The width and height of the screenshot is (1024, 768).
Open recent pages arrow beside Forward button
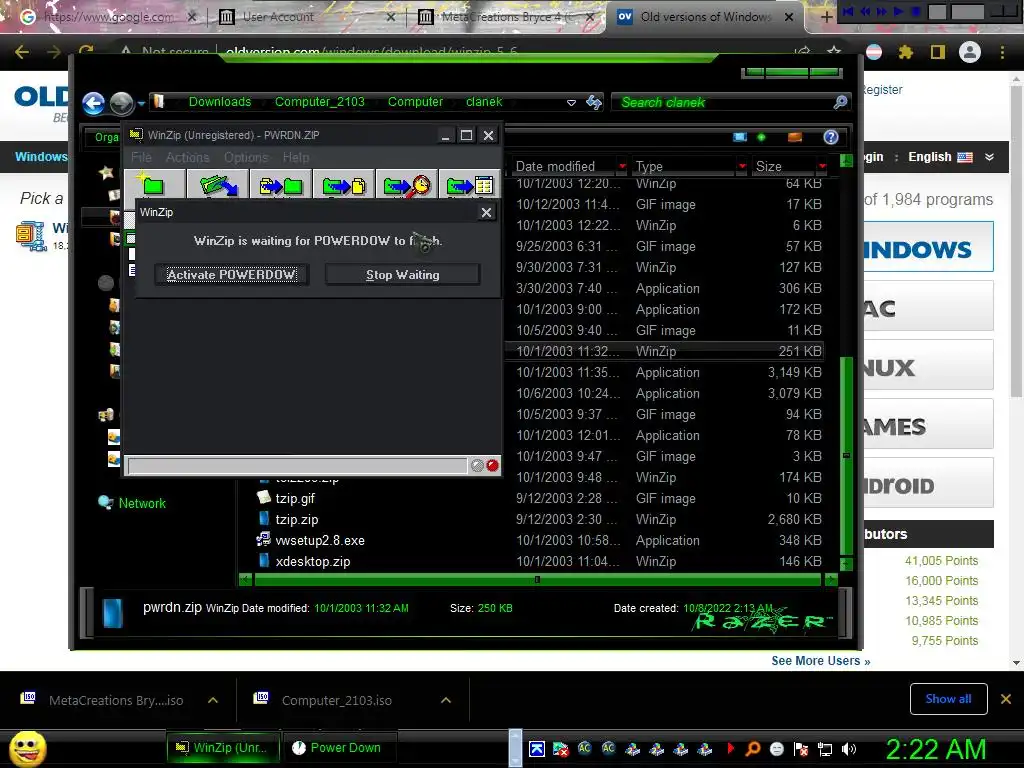click(141, 103)
